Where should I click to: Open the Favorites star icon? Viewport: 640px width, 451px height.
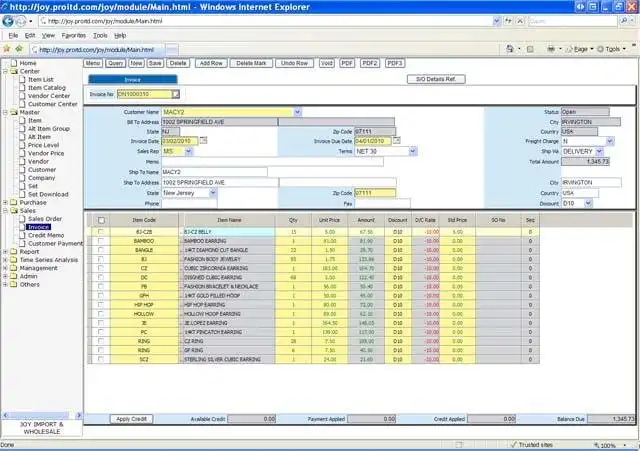tap(7, 49)
